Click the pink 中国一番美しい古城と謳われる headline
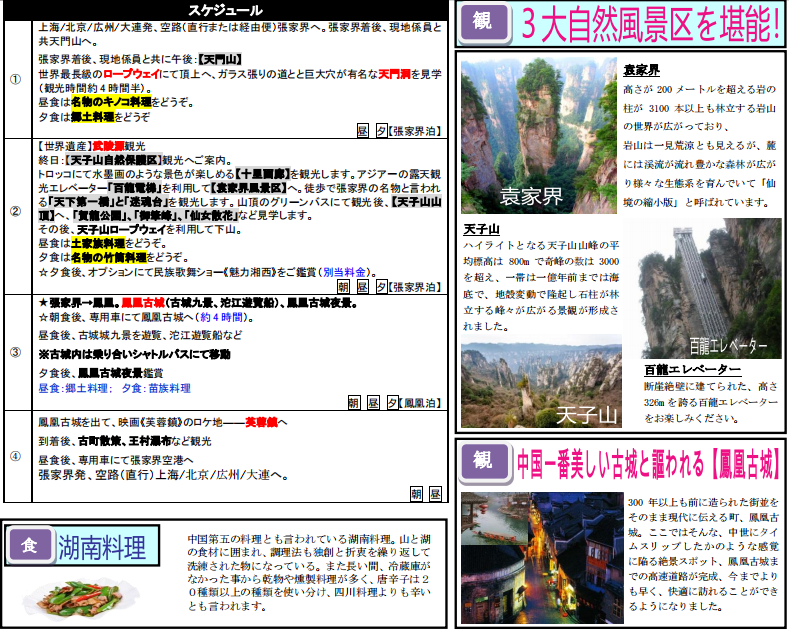 pos(649,463)
